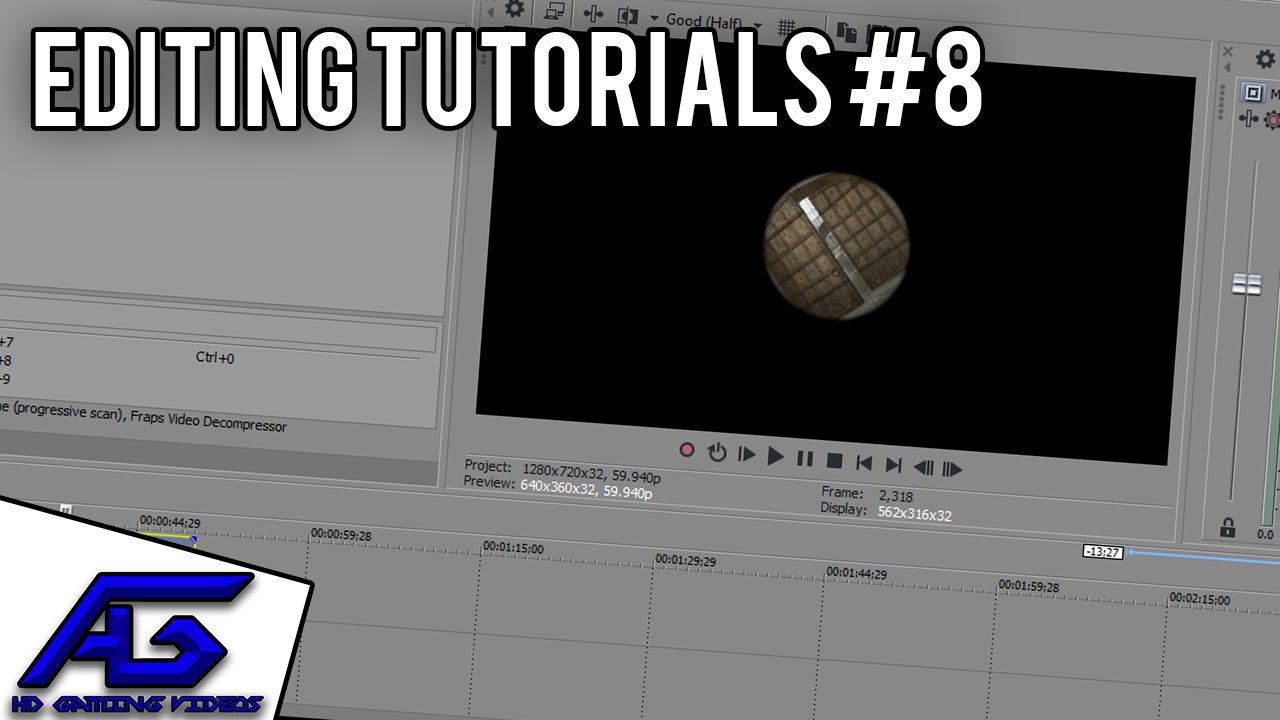This screenshot has width=1280, height=720.
Task: Click the 0.0 master level readout
Action: point(1265,535)
